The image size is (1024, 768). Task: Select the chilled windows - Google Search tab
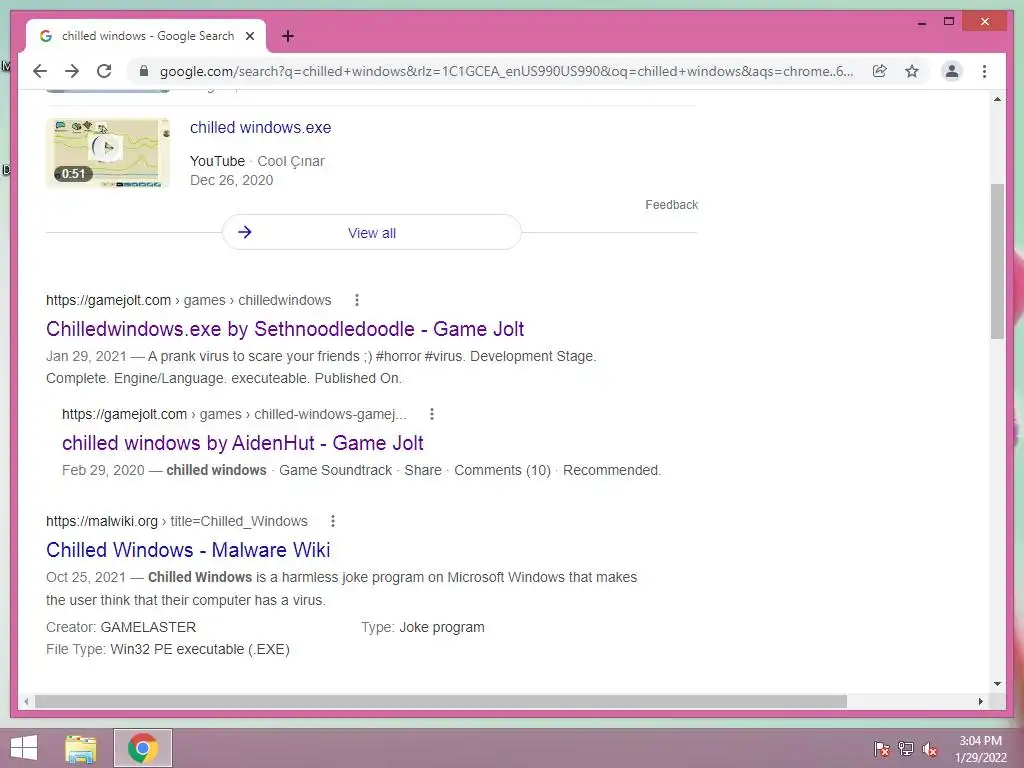146,36
